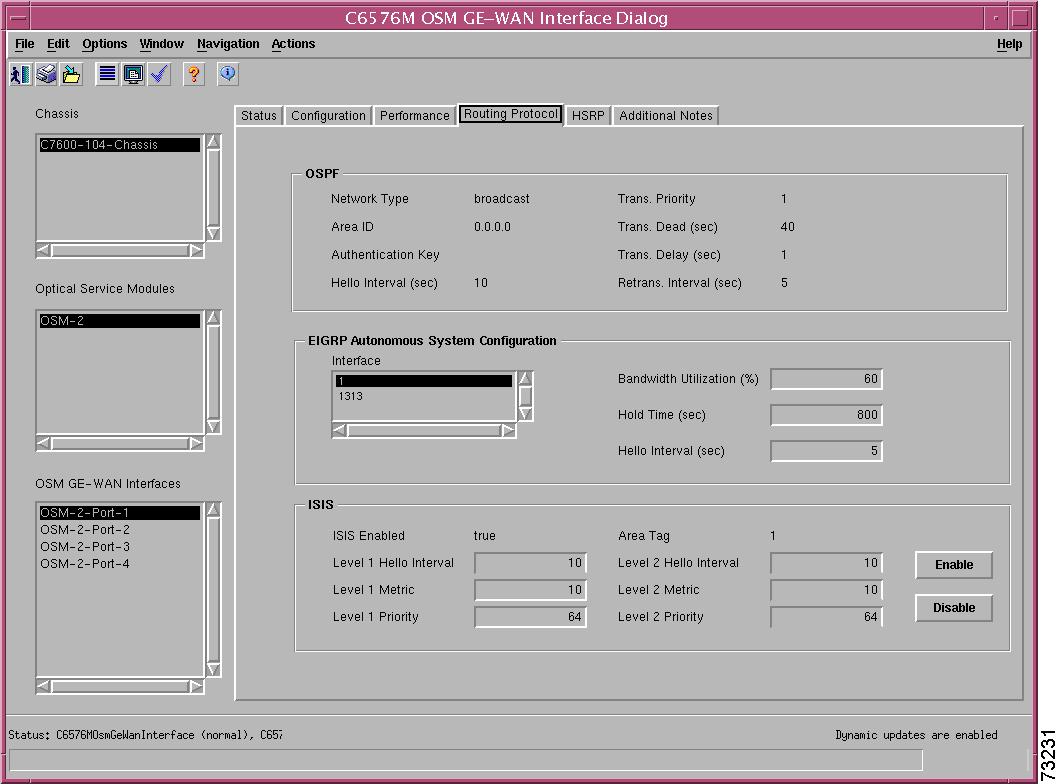
Task: Click the Bandwidth Utilization (%) field
Action: point(826,379)
